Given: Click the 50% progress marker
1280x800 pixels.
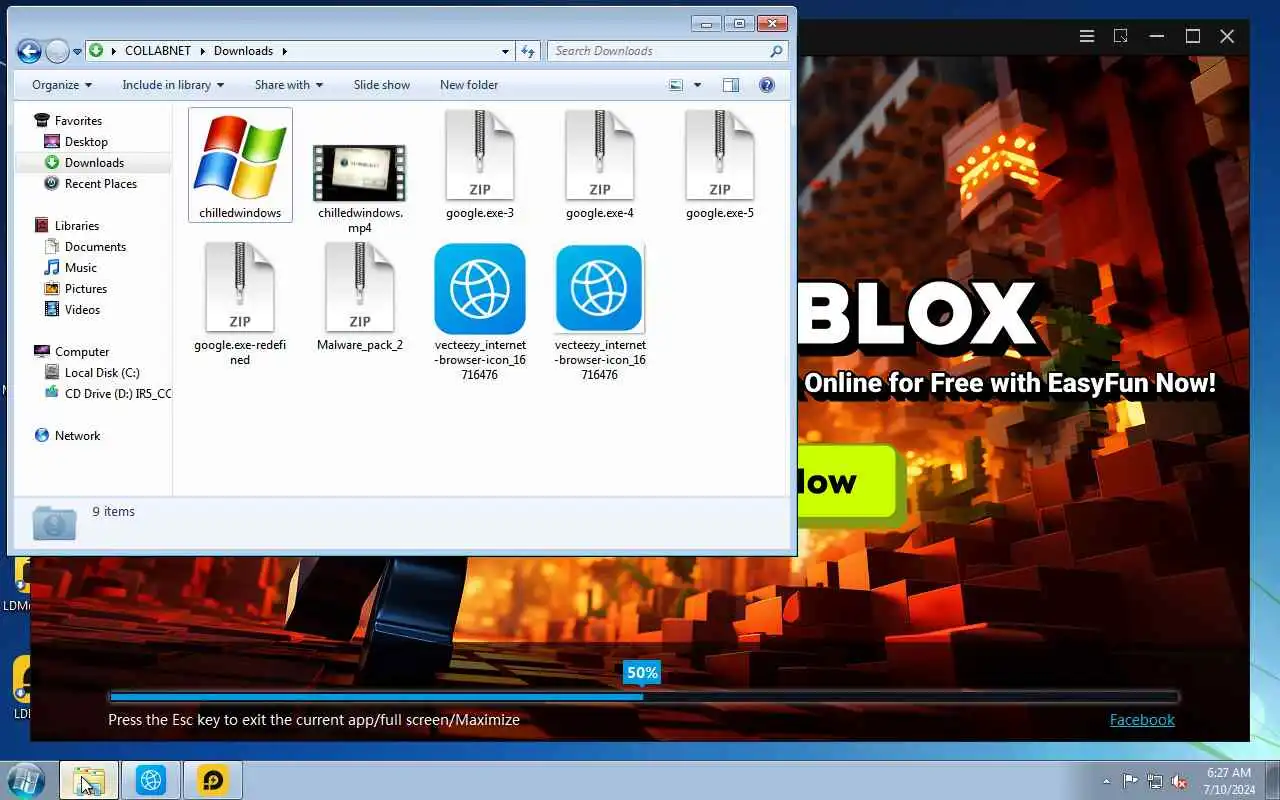Looking at the screenshot, I should pos(642,673).
